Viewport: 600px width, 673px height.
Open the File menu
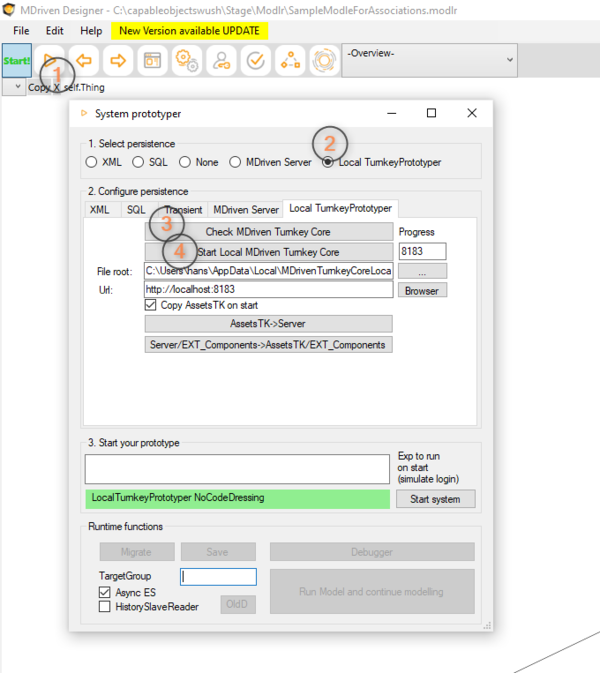pos(21,31)
